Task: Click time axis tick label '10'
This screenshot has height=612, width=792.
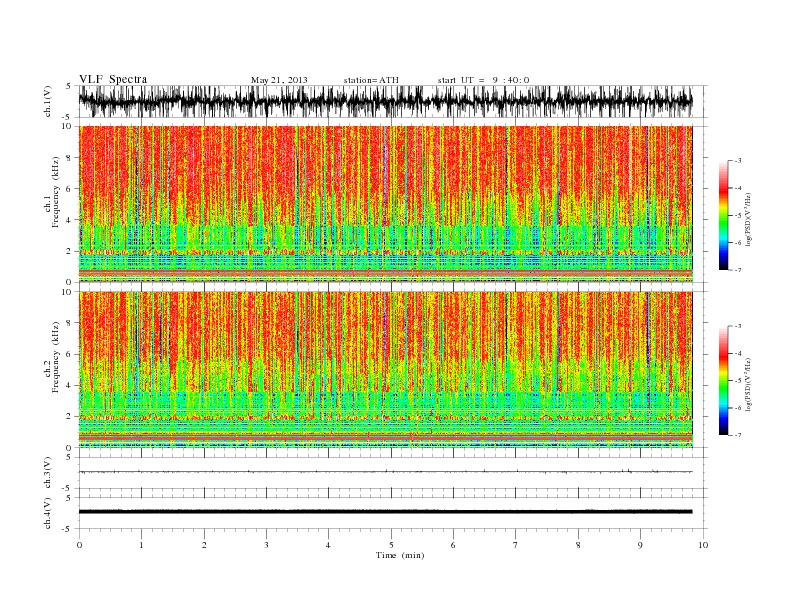Action: pyautogui.click(x=703, y=545)
